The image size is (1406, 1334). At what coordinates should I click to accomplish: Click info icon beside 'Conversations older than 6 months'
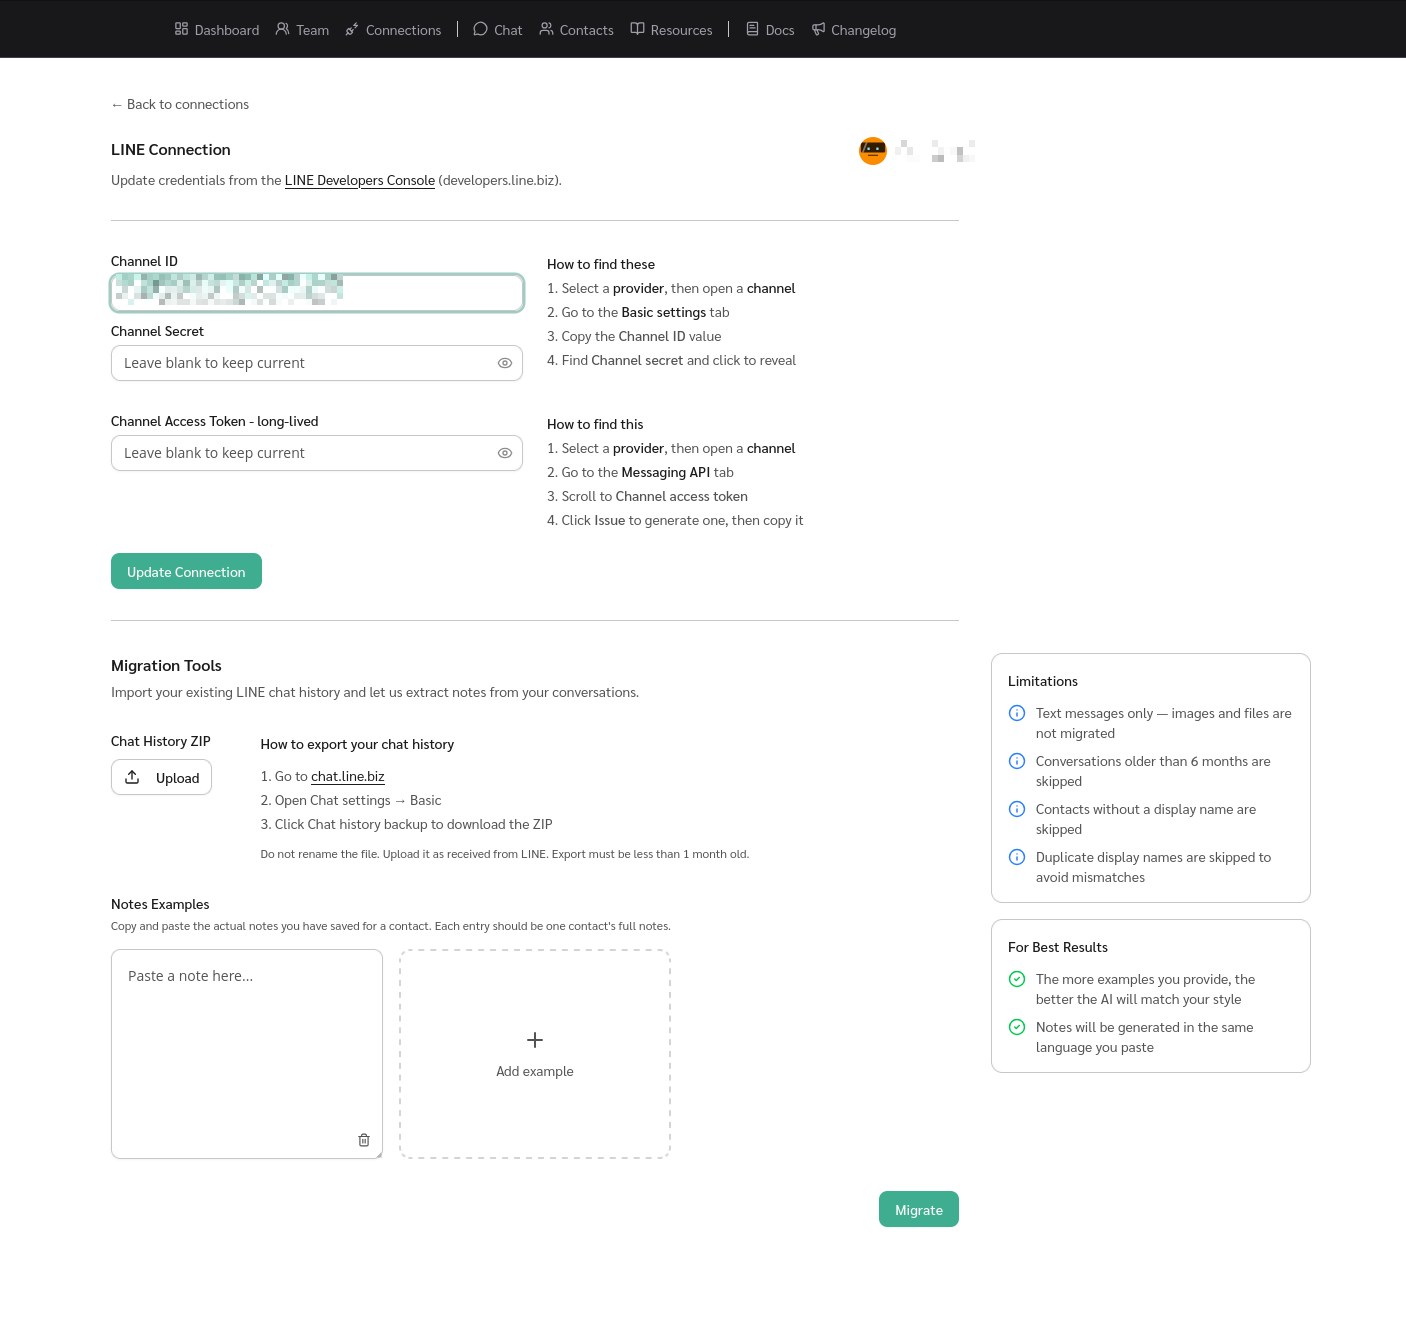(1017, 761)
